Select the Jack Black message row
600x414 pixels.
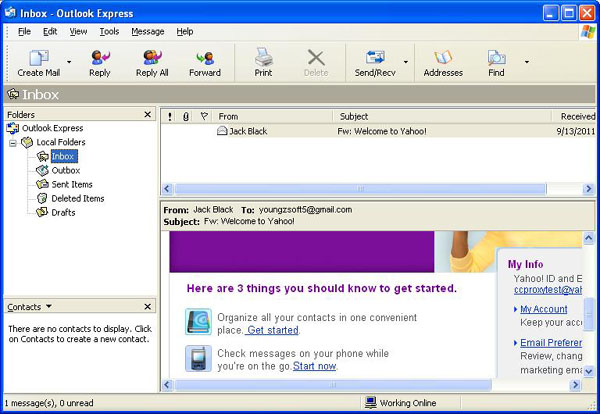click(378, 131)
